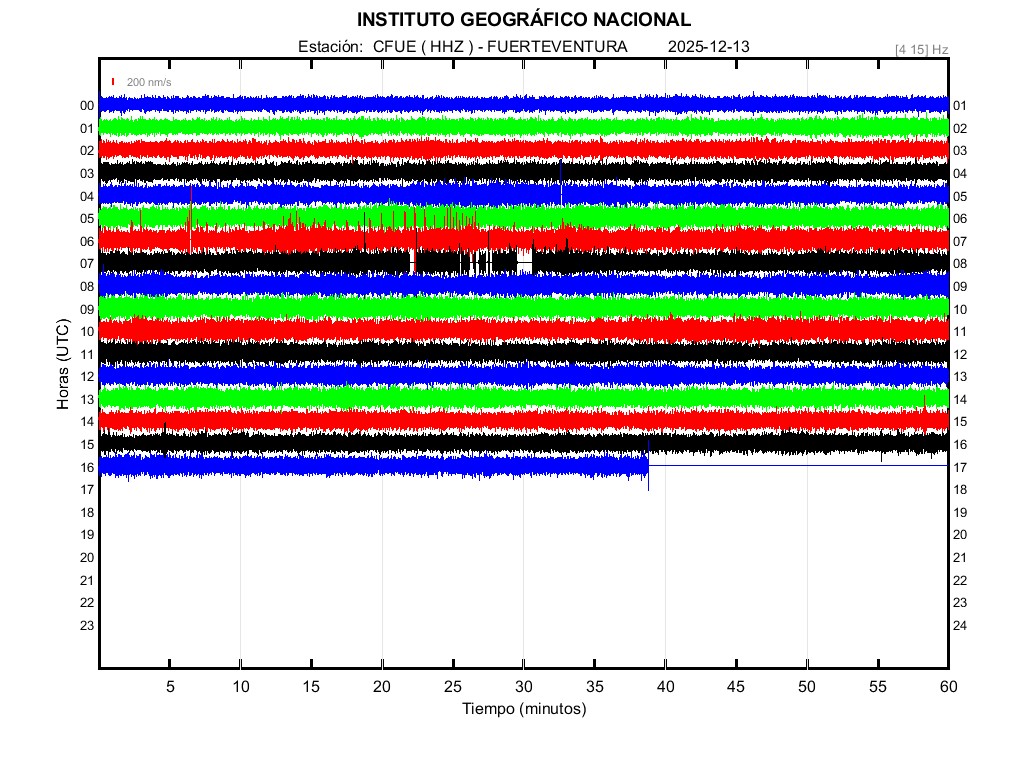Click the 5 minute tick label
1024x768 pixels.
(170, 687)
